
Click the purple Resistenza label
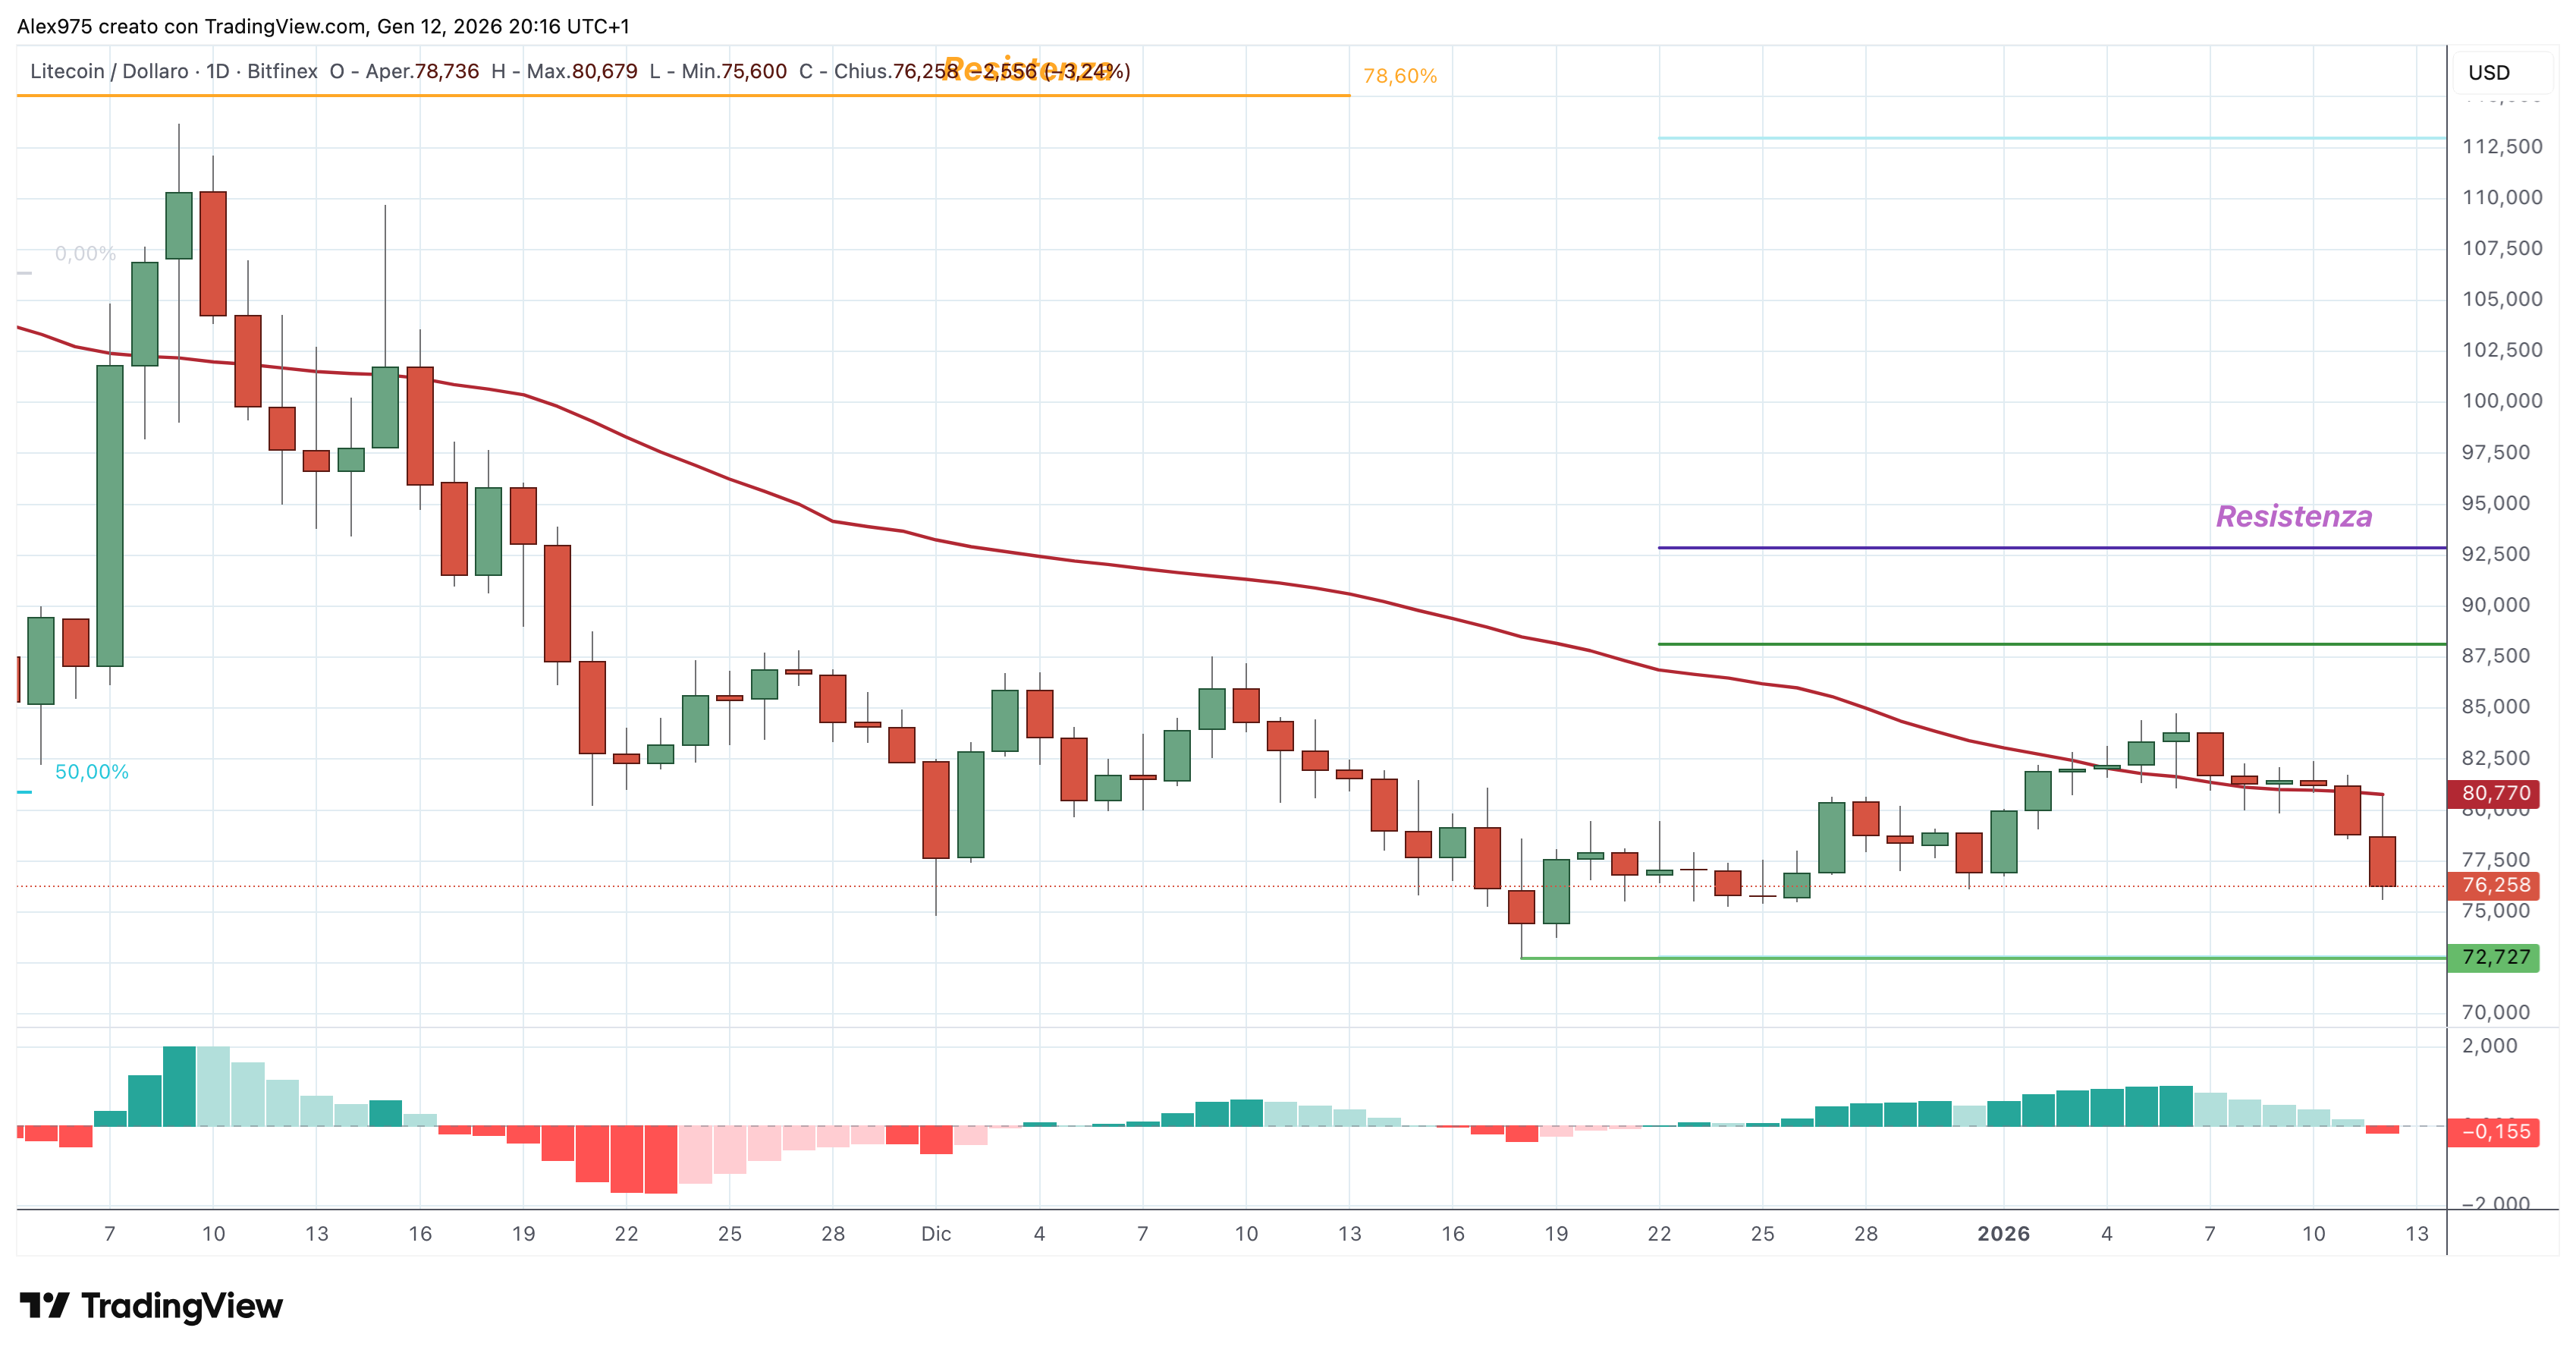click(x=2294, y=516)
